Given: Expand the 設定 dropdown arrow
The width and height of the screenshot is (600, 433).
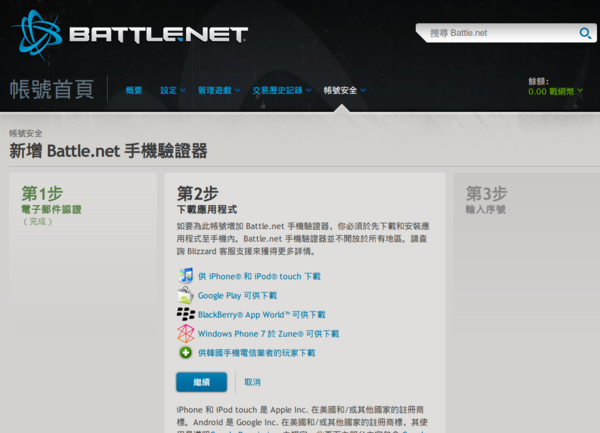Looking at the screenshot, I should (x=183, y=91).
